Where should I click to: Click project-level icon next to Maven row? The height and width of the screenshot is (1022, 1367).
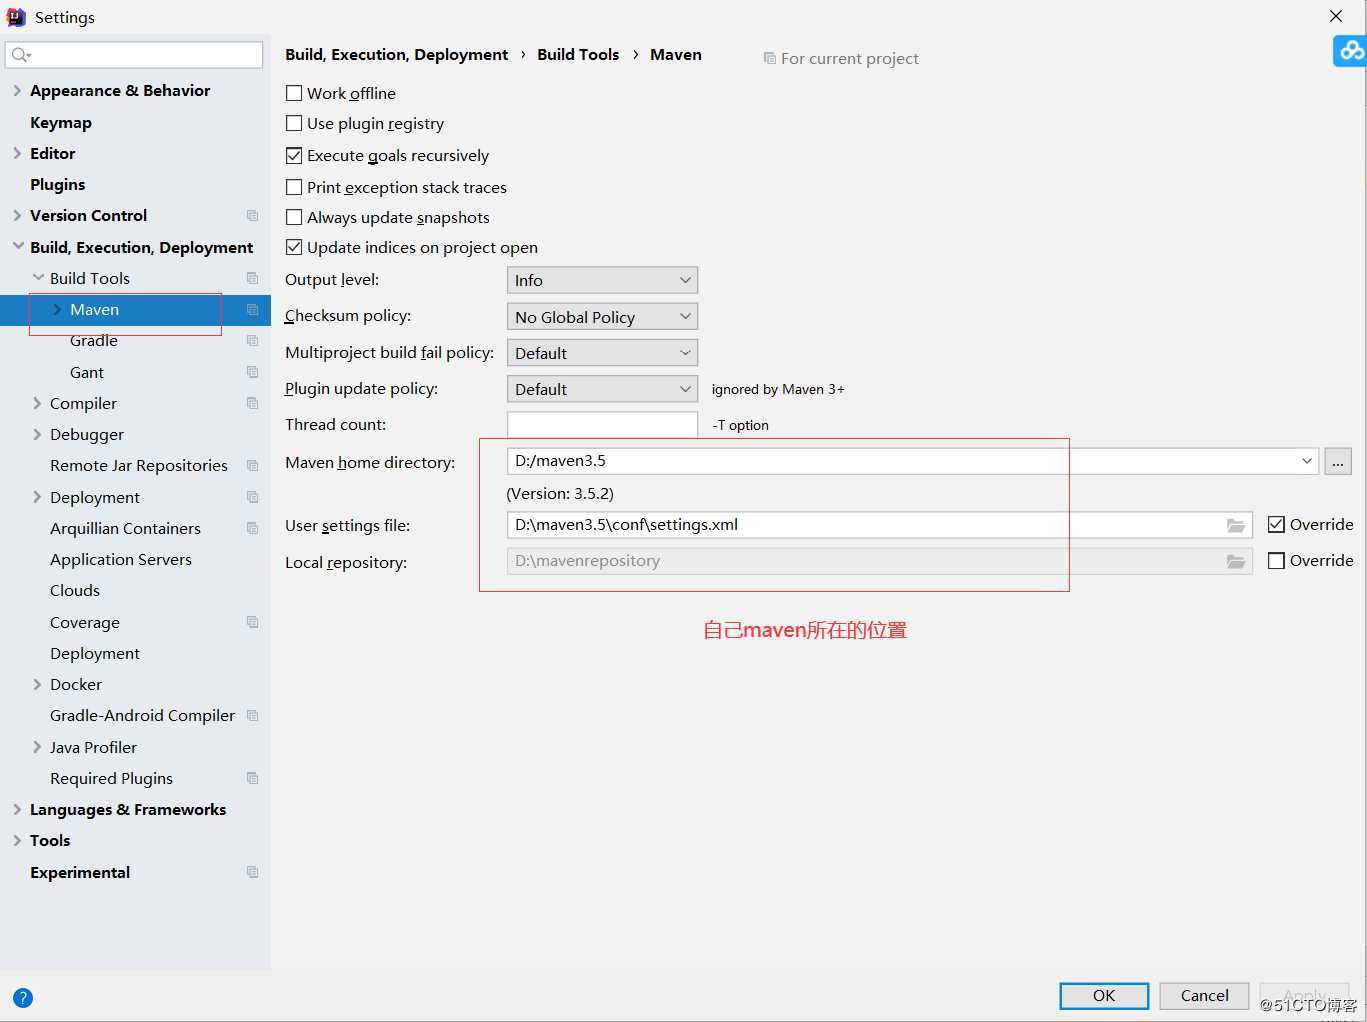tap(252, 310)
